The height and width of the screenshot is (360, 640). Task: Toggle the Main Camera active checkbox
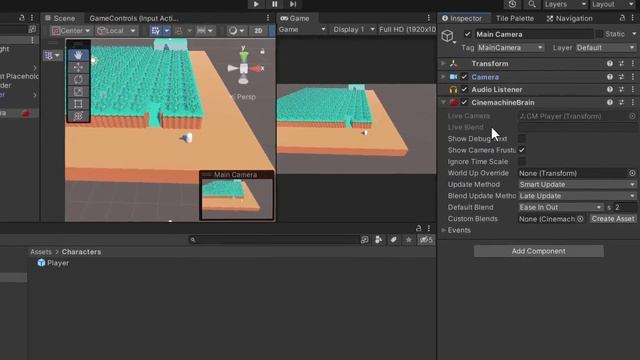click(x=467, y=34)
